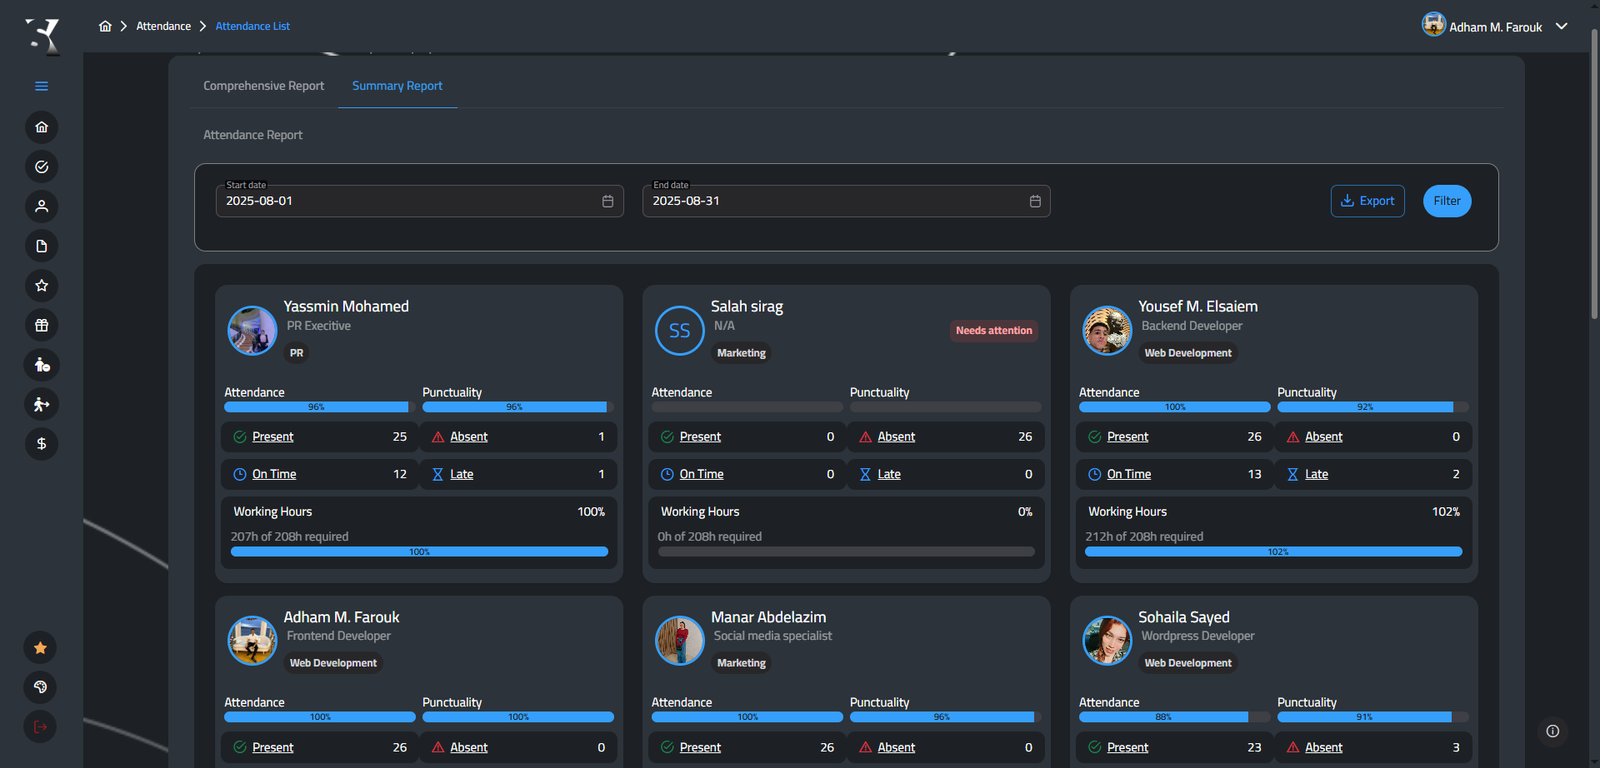The image size is (1600, 768).
Task: Export the attendance report
Action: pos(1367,201)
